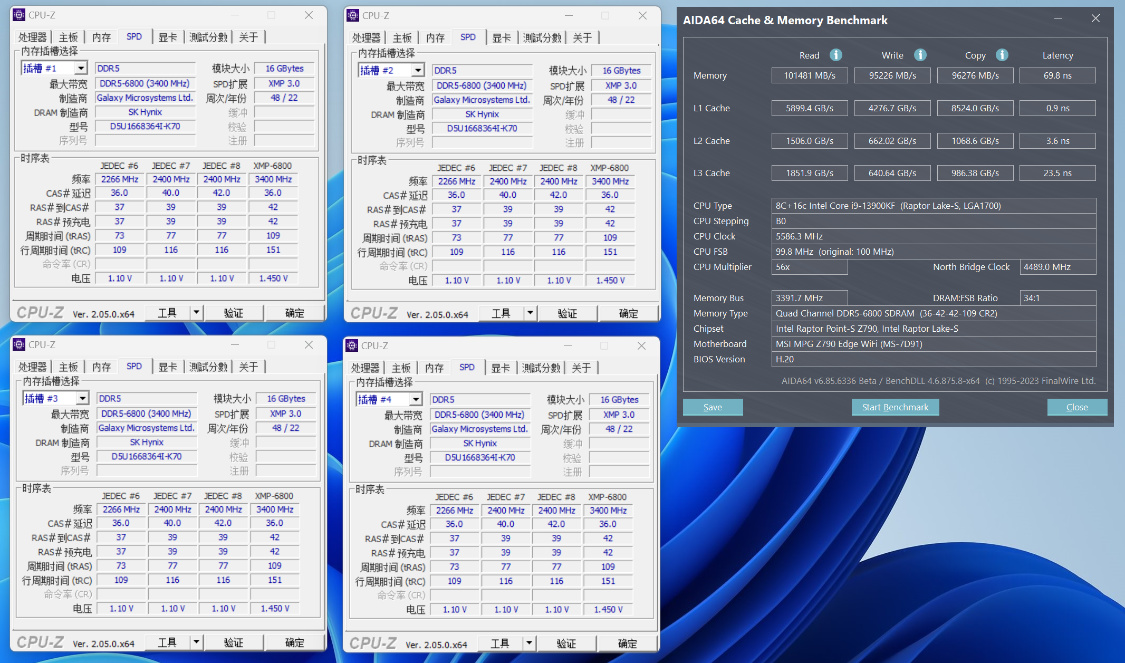Select the 内存 tab in the slot #3 window

click(x=102, y=367)
